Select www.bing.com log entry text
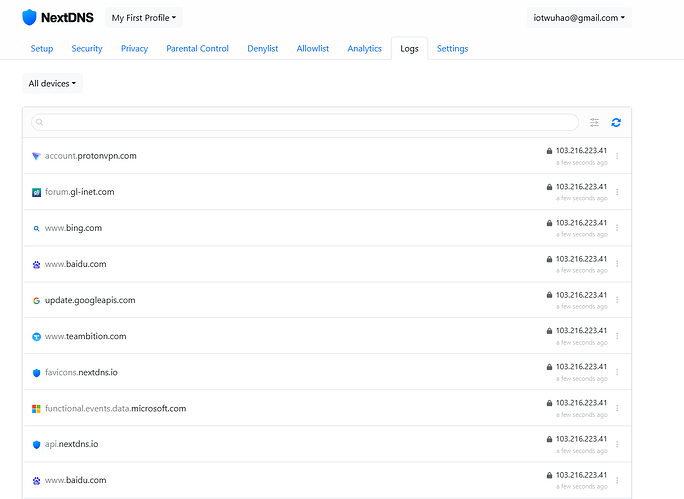Screen dimensions: 684x499 click(x=73, y=228)
